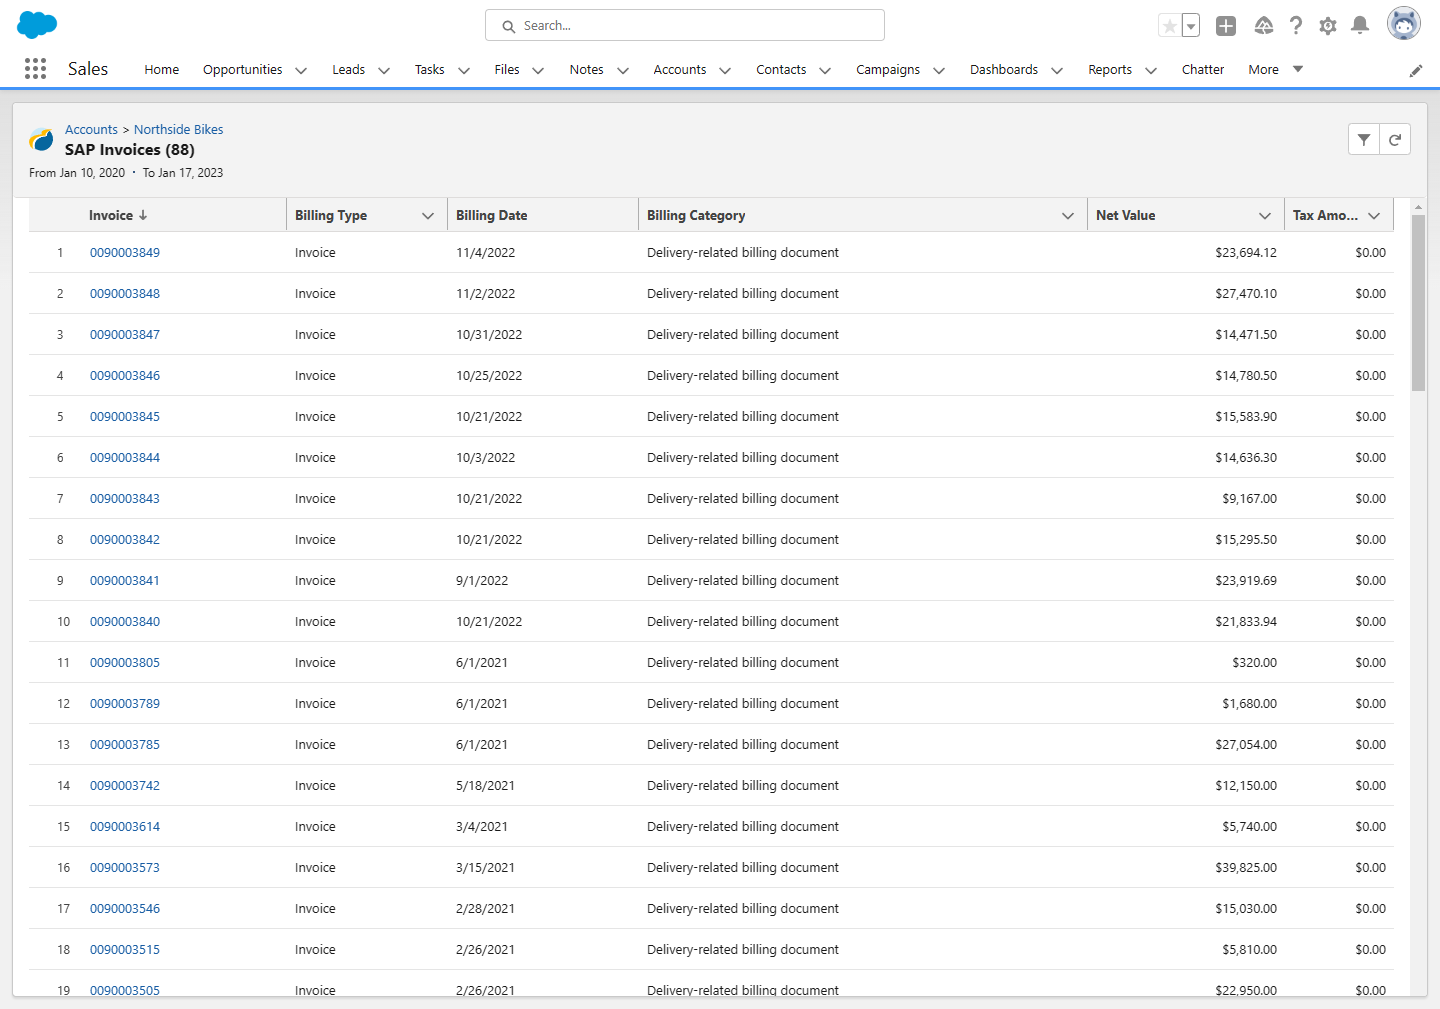
Task: Open Billing Category column menu chevron
Action: click(x=1068, y=216)
